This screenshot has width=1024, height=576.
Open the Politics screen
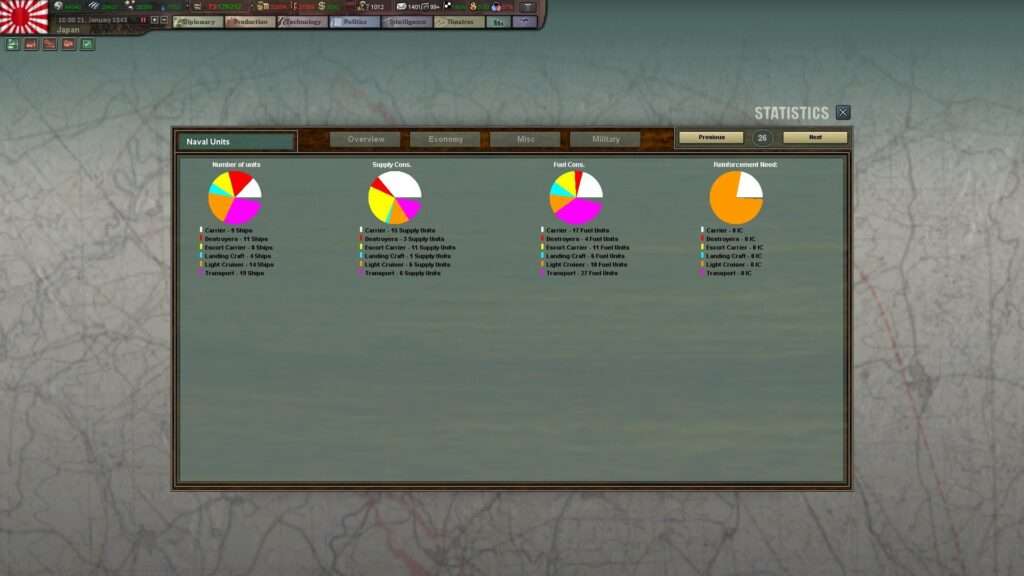click(x=355, y=22)
